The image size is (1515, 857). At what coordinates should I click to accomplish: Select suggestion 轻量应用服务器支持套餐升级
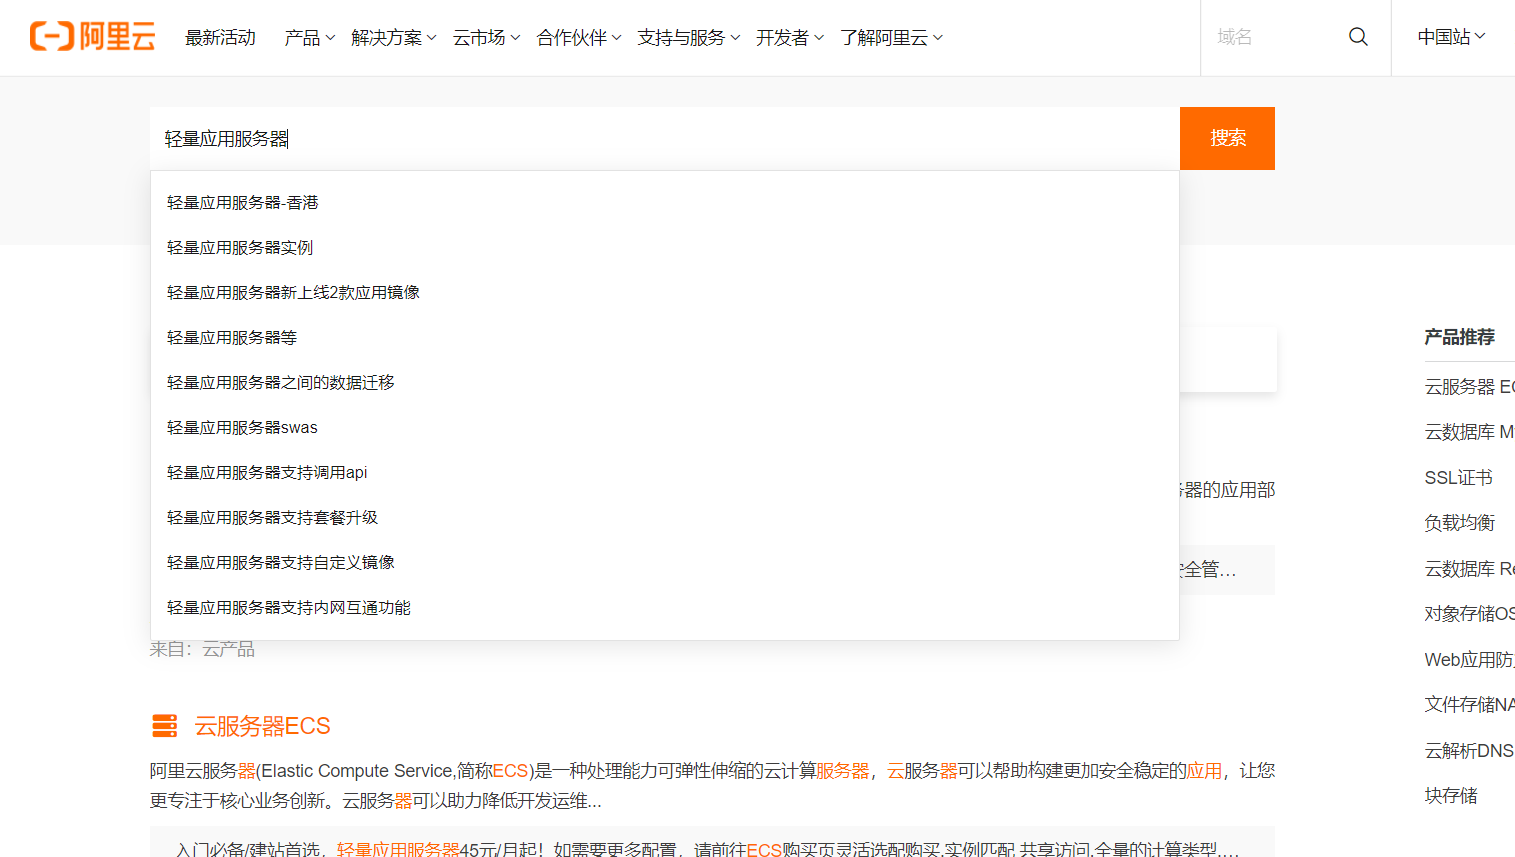click(x=665, y=518)
